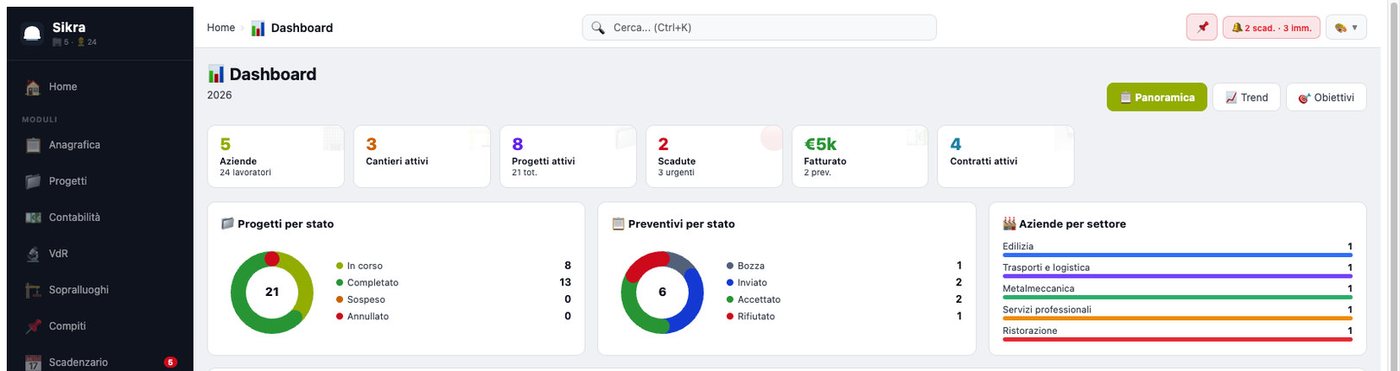Image resolution: width=1400 pixels, height=371 pixels.
Task: Click the chart icon beside Dashboard breadcrumb
Action: 258,28
